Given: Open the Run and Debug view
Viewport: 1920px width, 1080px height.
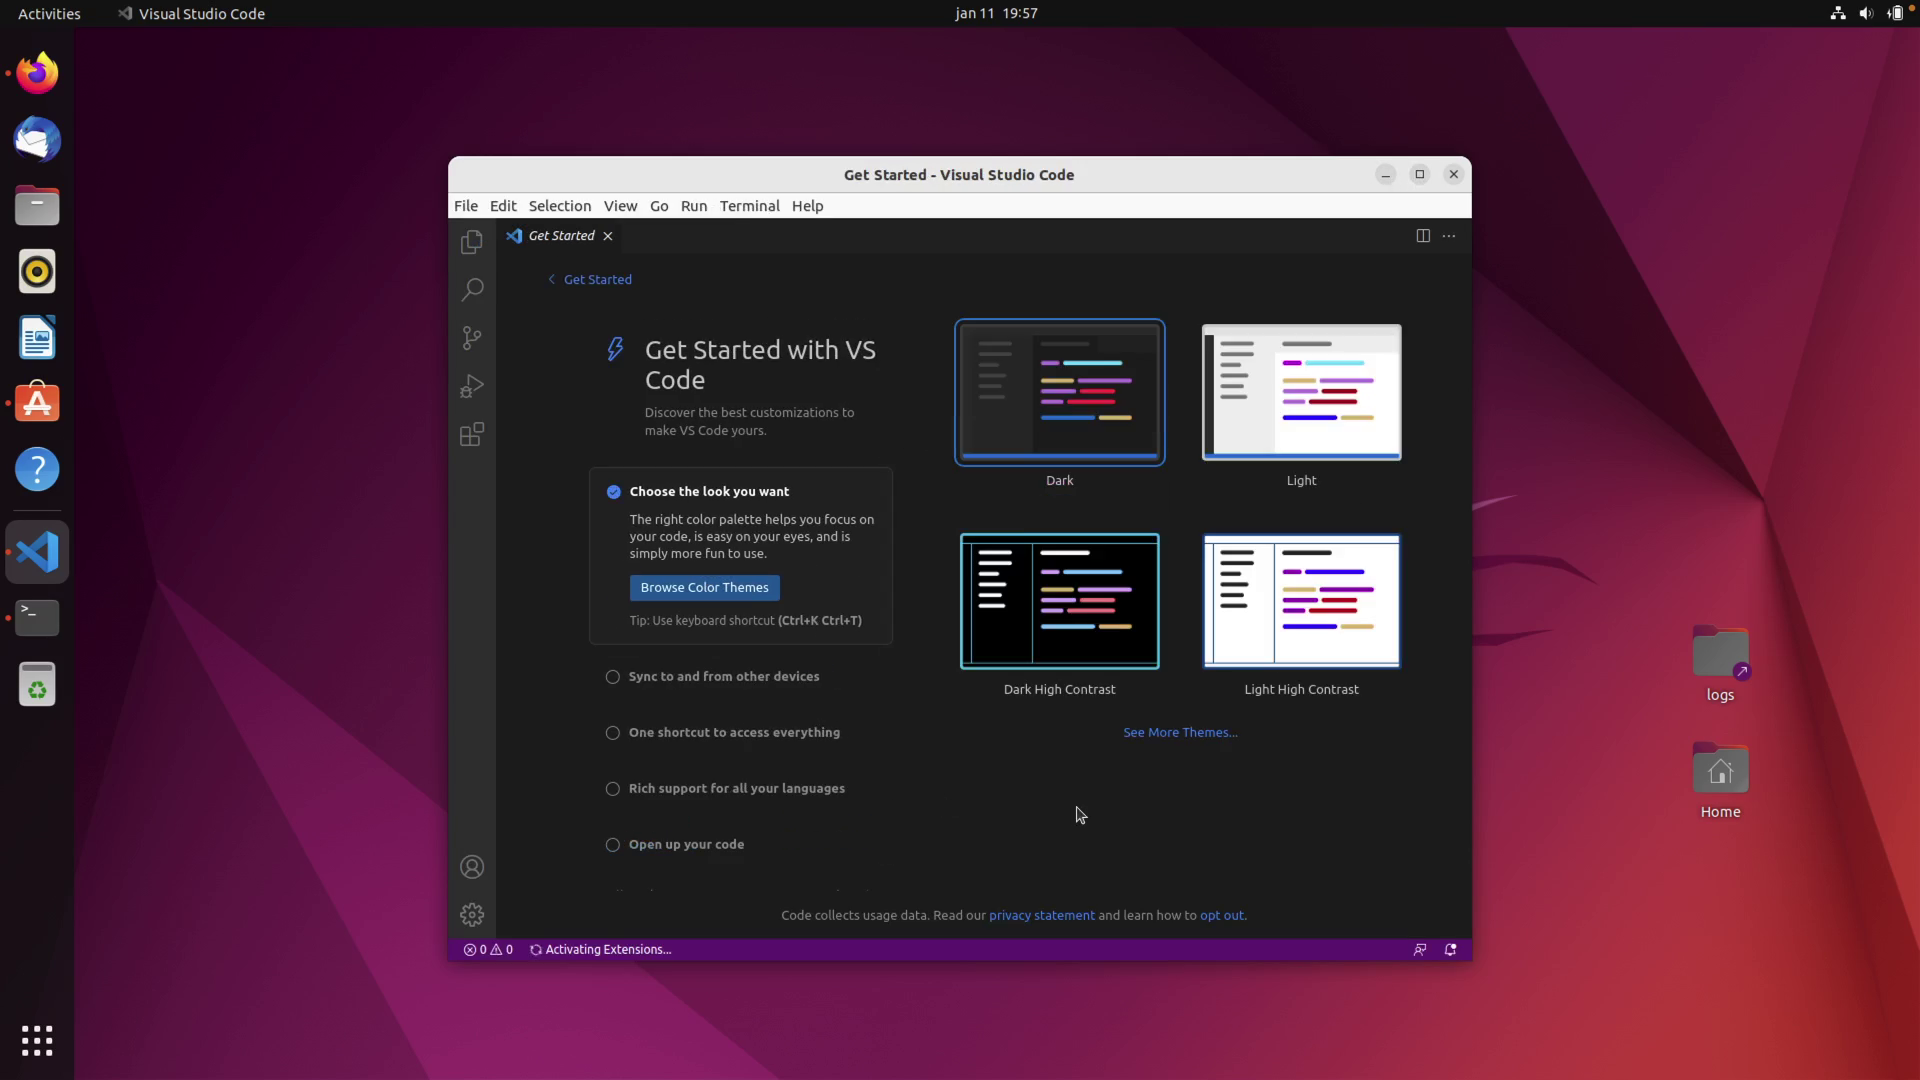Looking at the screenshot, I should 472,386.
